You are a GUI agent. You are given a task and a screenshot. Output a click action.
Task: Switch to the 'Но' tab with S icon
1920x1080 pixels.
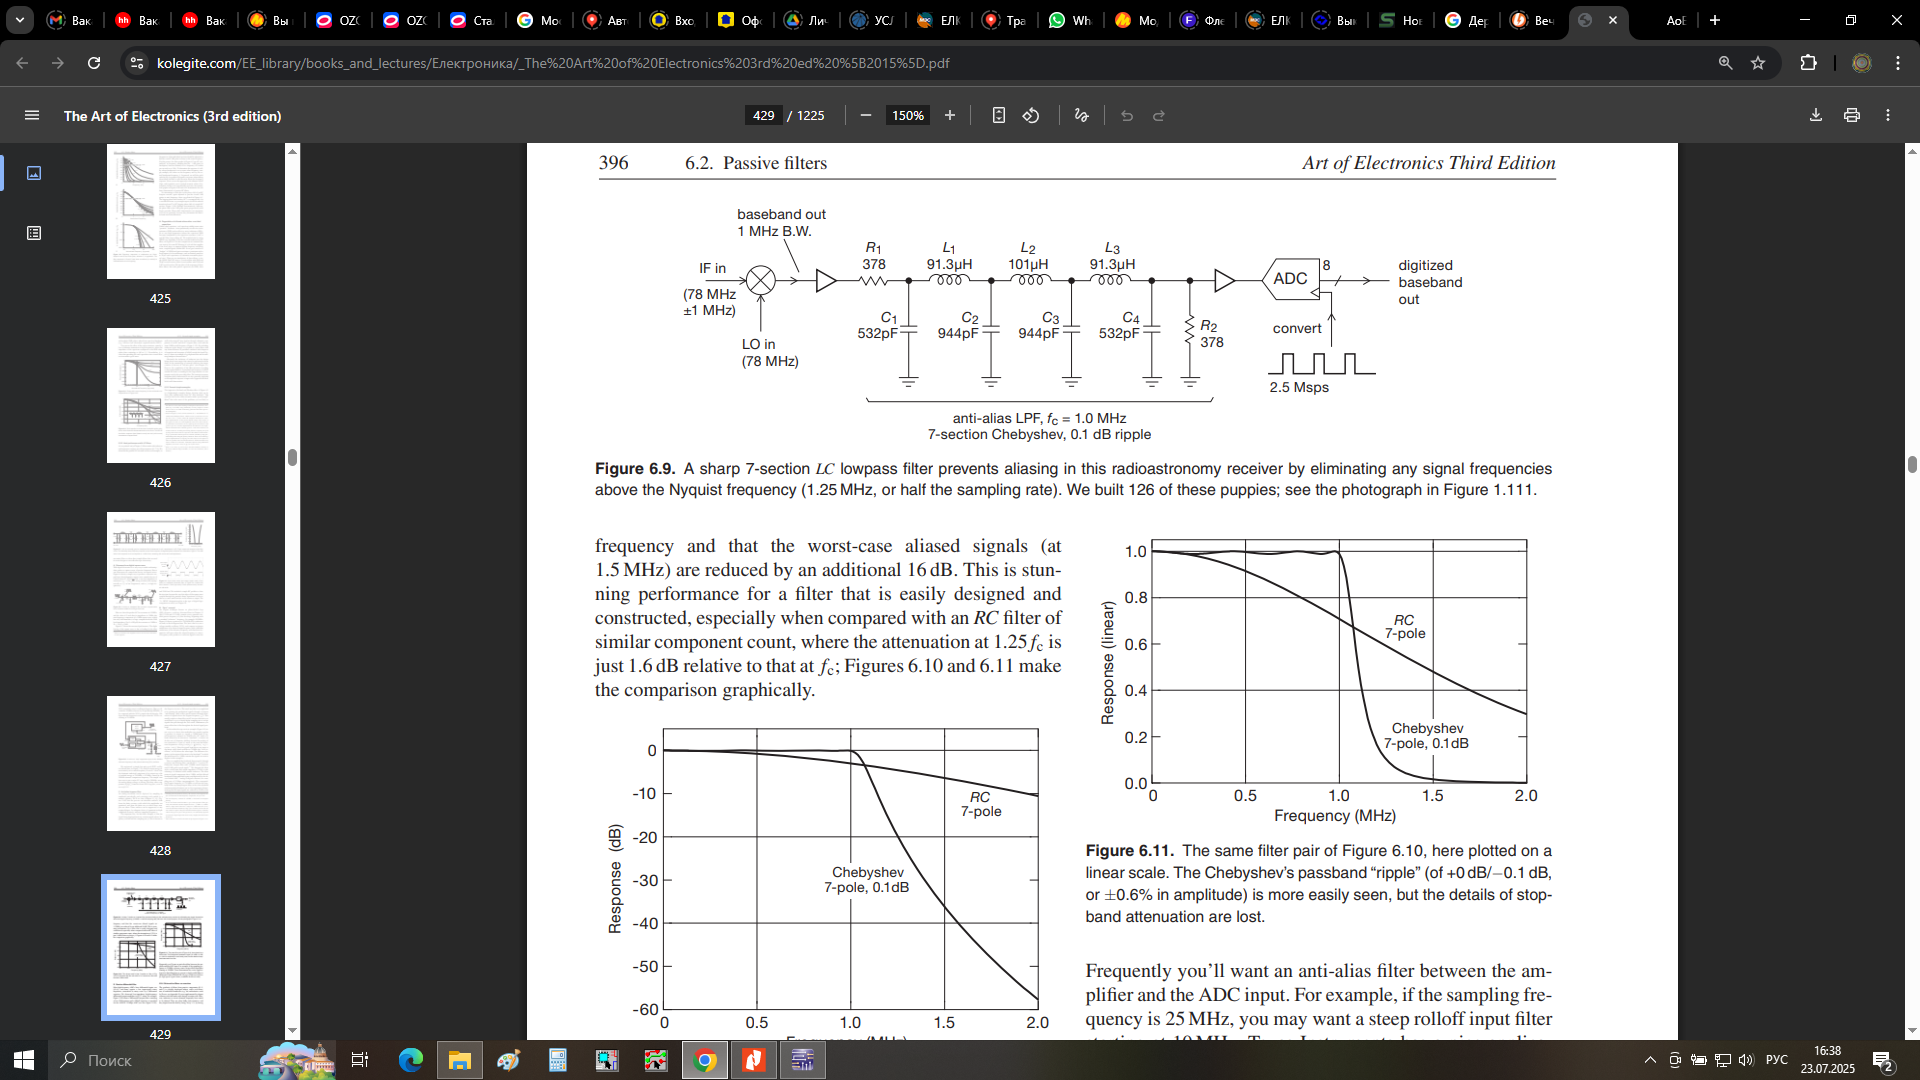[x=1400, y=20]
